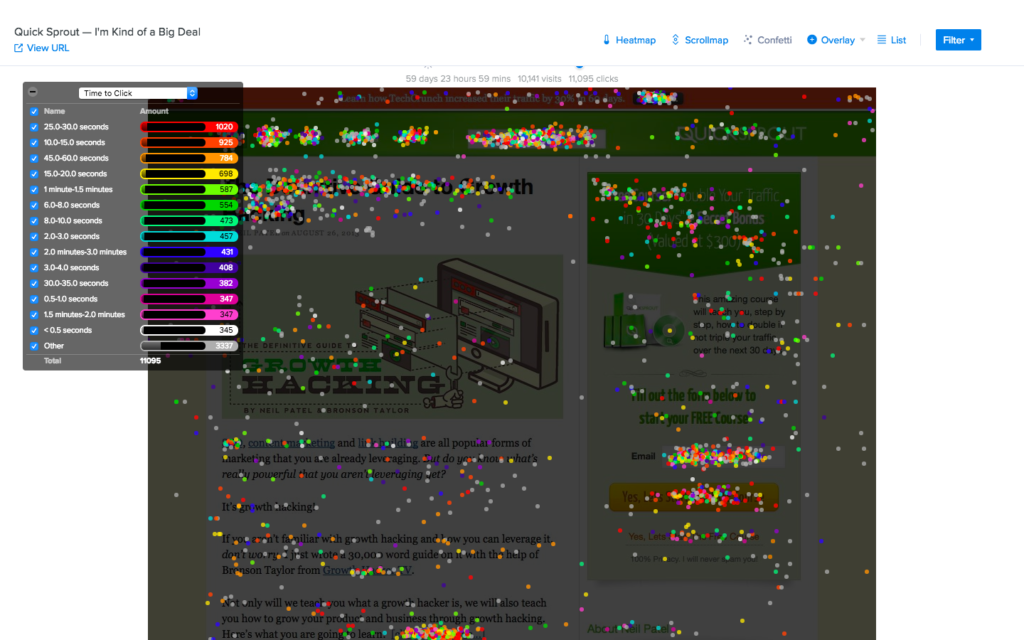1024x640 pixels.
Task: Toggle the Name header select-all checkbox
Action: tap(34, 111)
